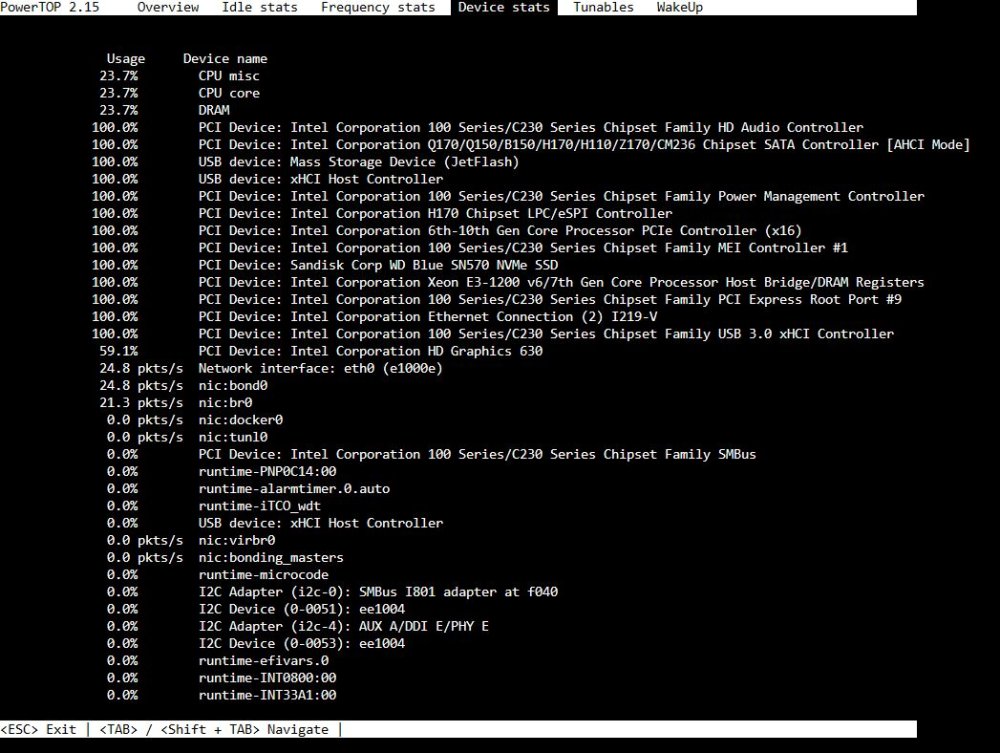
Task: Click the MEI Controller #1 row
Action: 469,248
